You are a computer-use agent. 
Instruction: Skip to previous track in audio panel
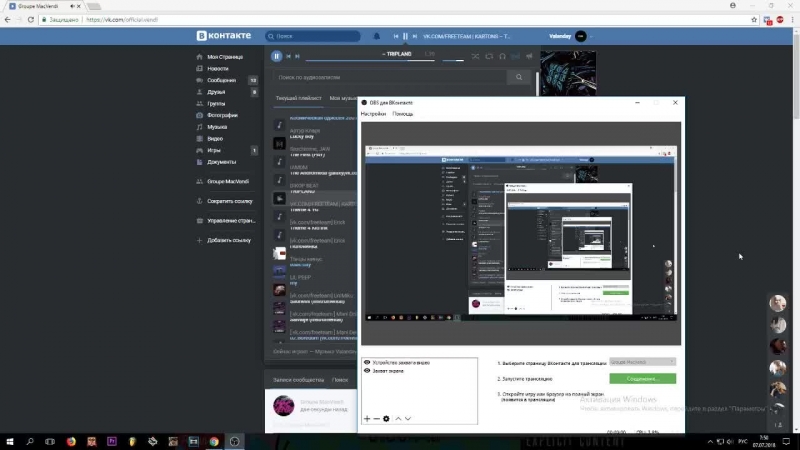[x=288, y=56]
